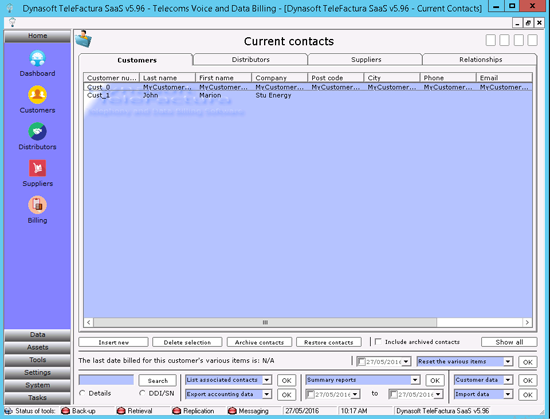Tick the report start date checkbox

310,394
